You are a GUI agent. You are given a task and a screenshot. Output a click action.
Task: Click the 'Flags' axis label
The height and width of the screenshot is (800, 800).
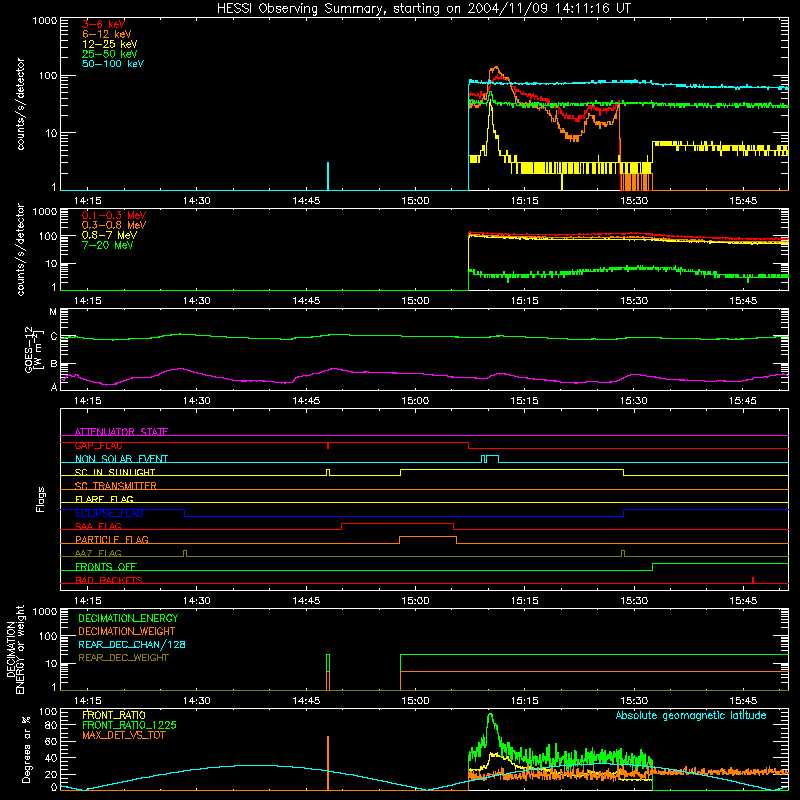click(x=40, y=499)
